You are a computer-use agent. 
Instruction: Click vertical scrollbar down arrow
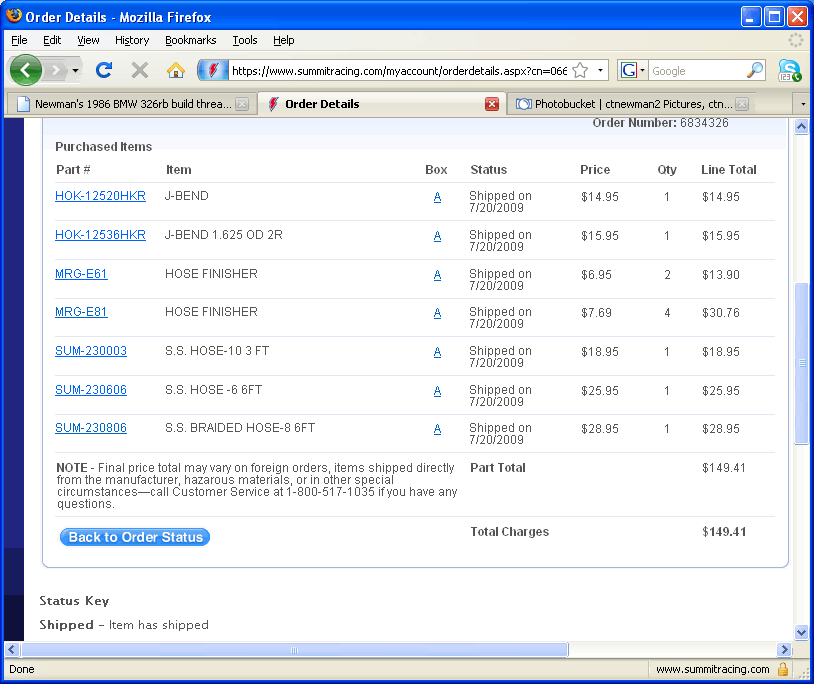point(801,632)
